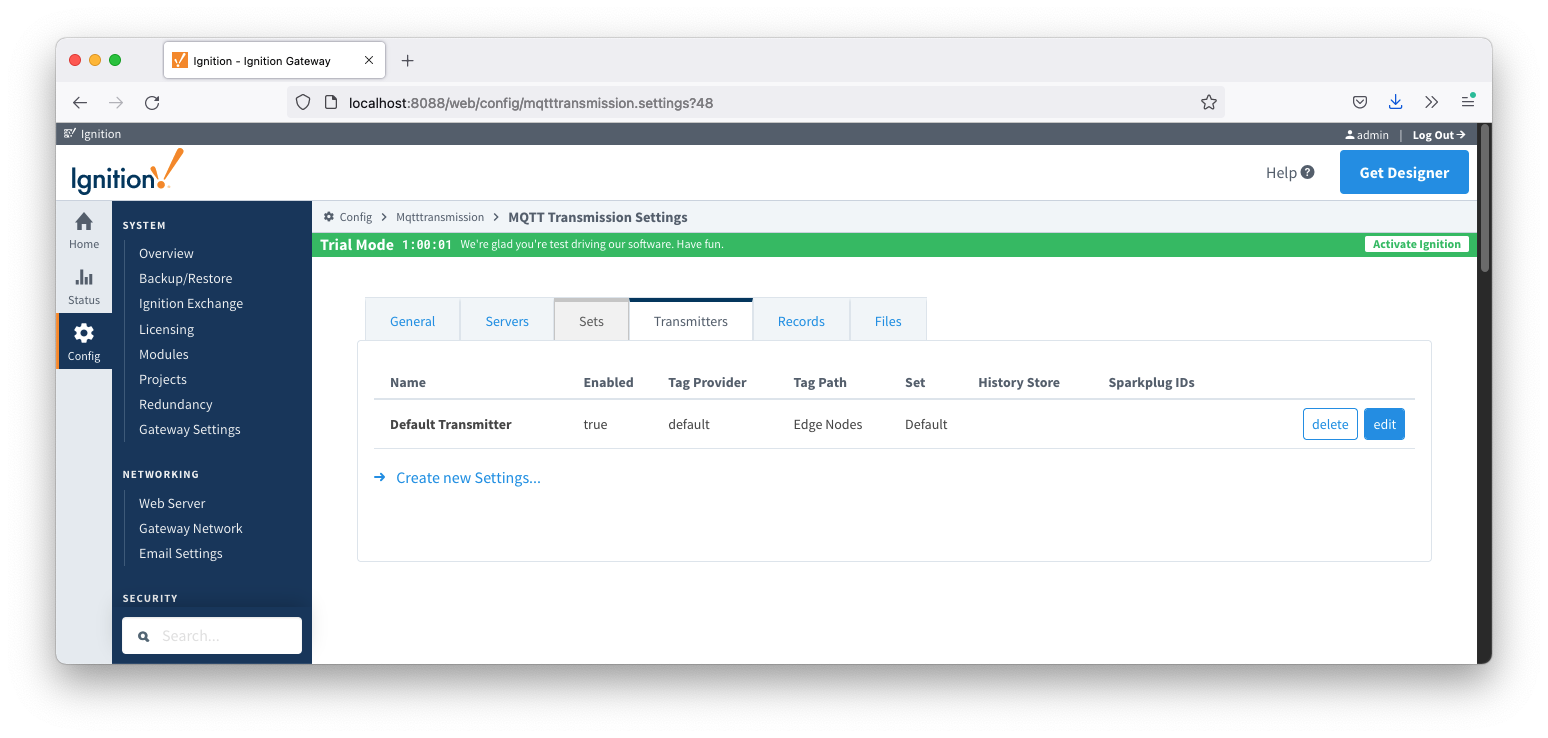The image size is (1548, 738).
Task: Open Overview in the System menu
Action: pos(166,253)
